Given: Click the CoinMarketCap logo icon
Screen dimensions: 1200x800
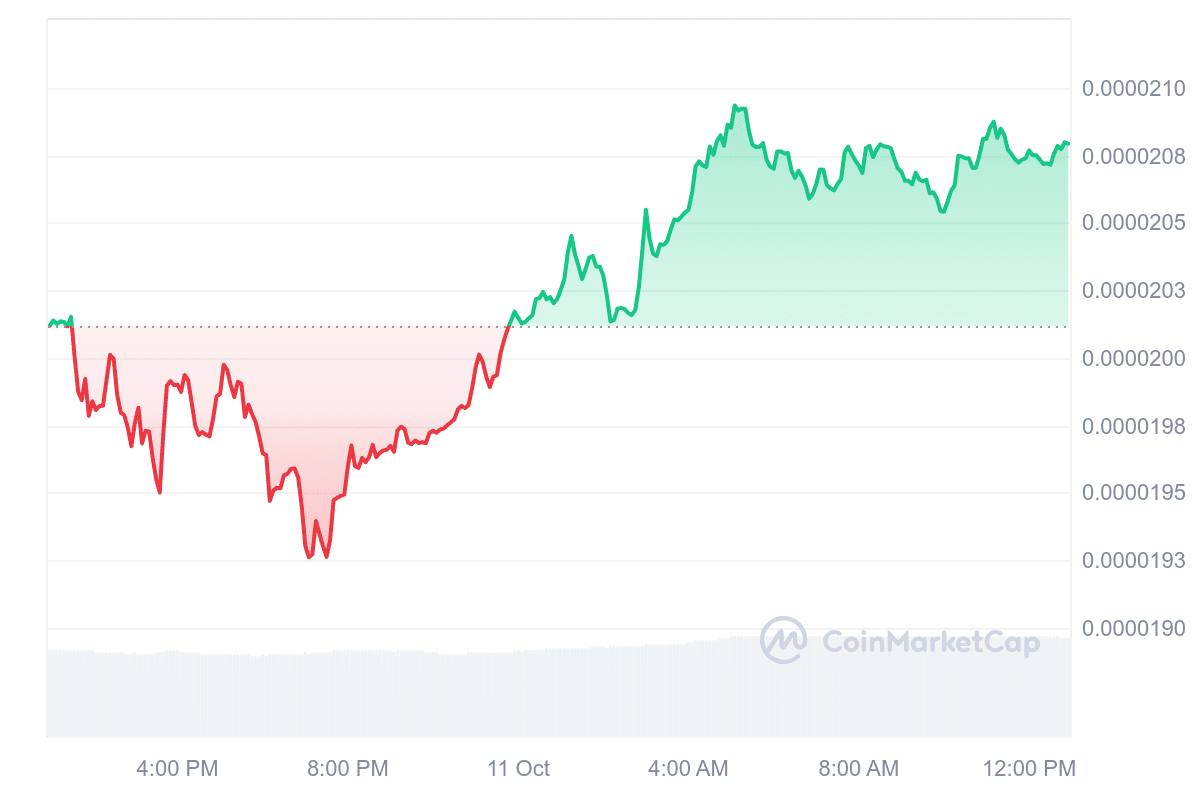Looking at the screenshot, I should 783,640.
